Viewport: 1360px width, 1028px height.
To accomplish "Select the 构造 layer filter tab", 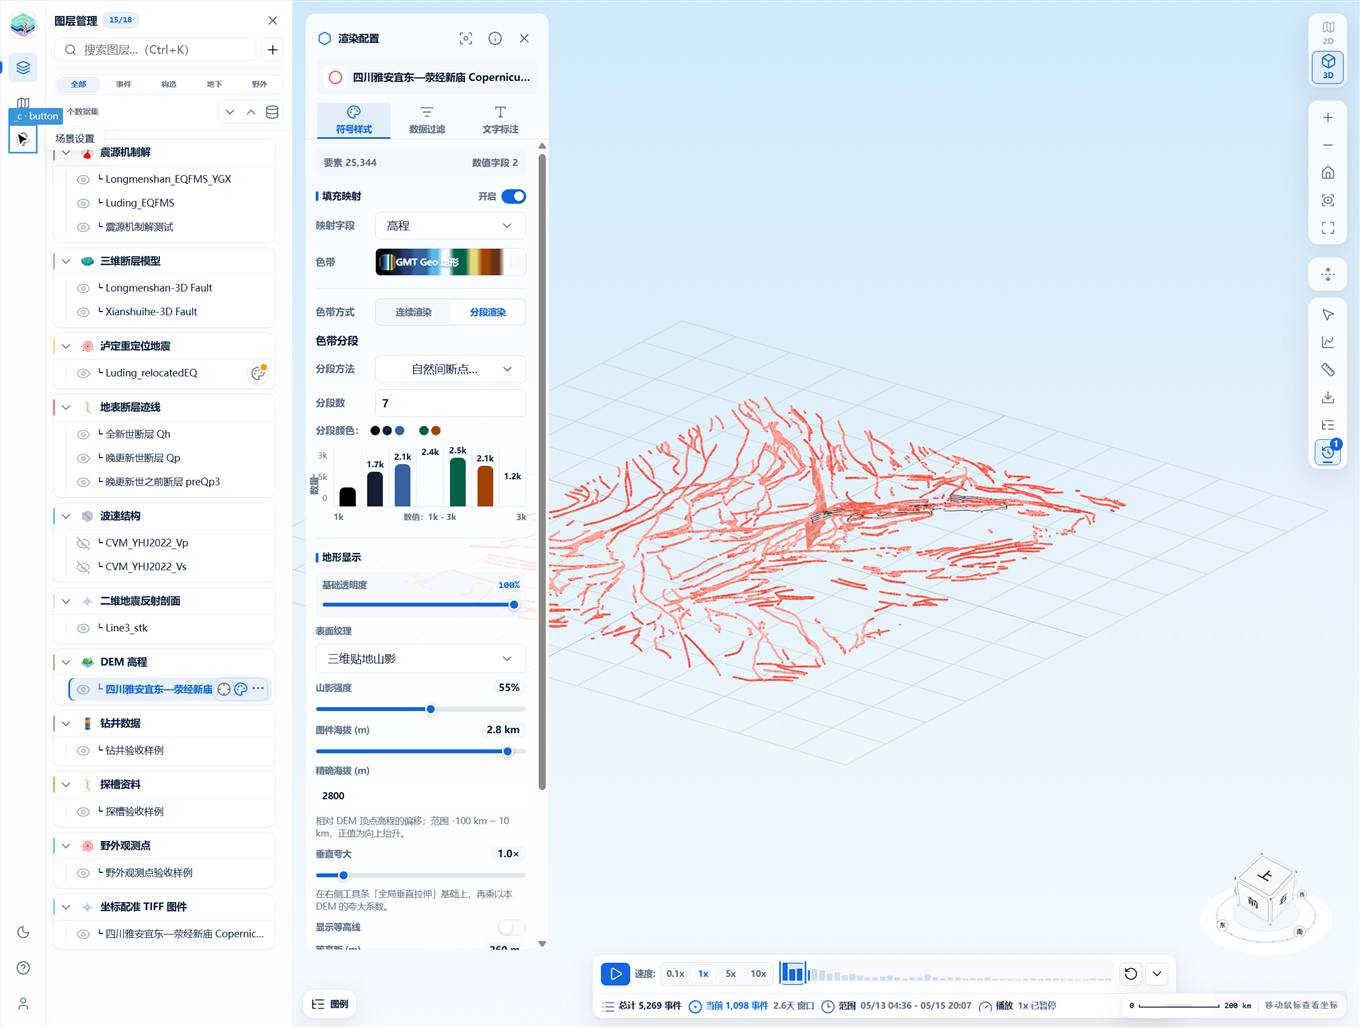I will tap(169, 84).
